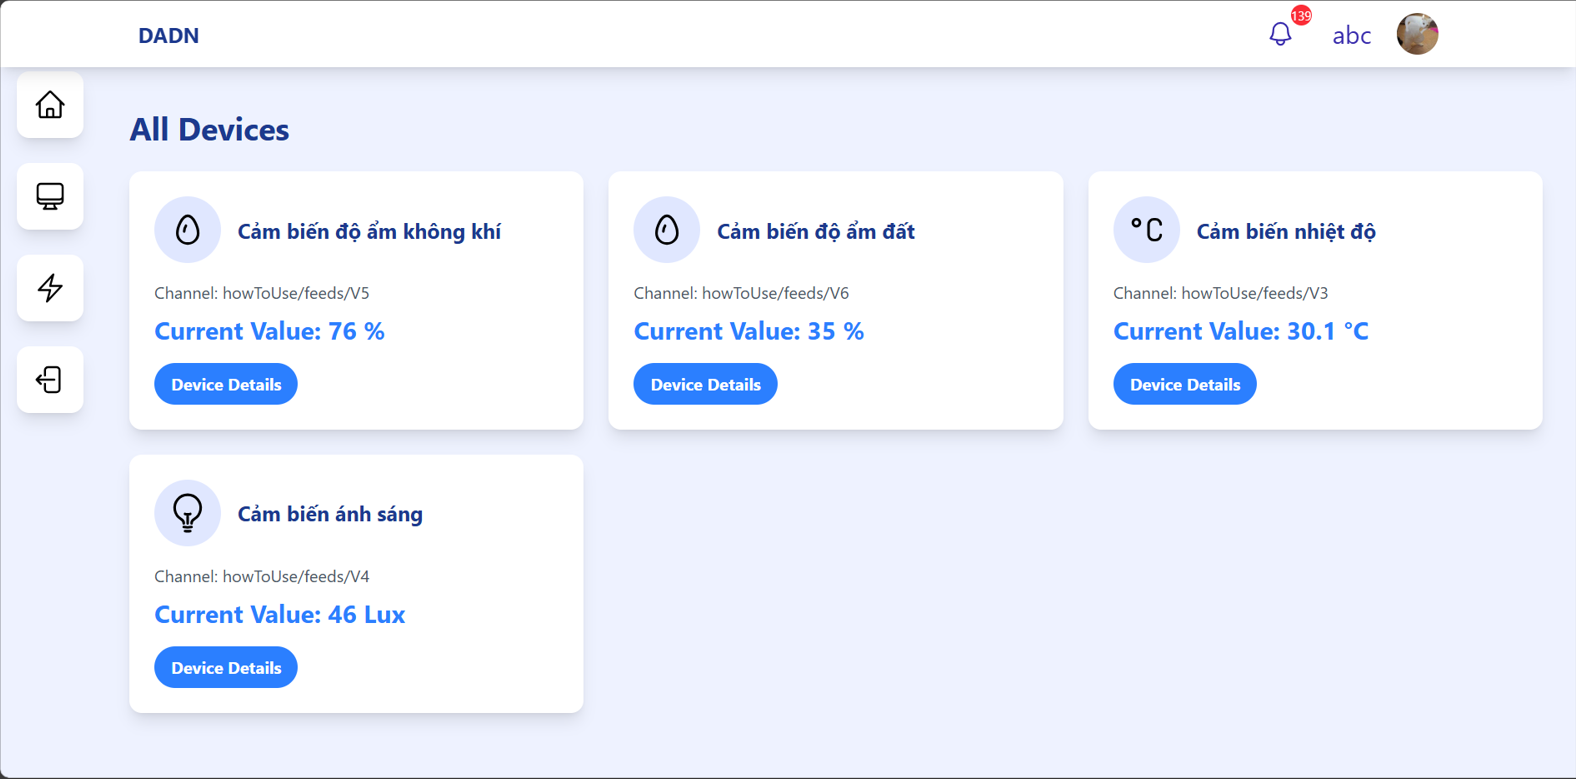This screenshot has width=1576, height=779.
Task: Click the 'Cảm biến ánh sáng' card title
Action: click(330, 514)
